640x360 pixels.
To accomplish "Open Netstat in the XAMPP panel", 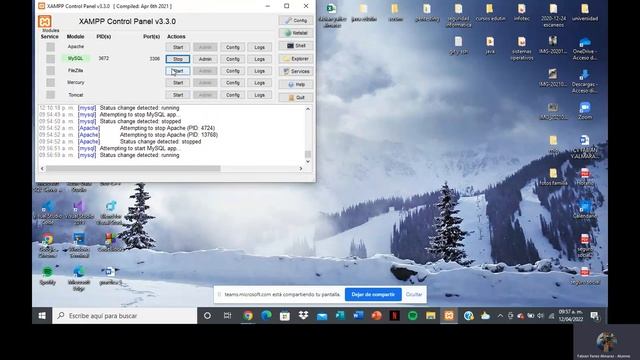I will tap(296, 33).
